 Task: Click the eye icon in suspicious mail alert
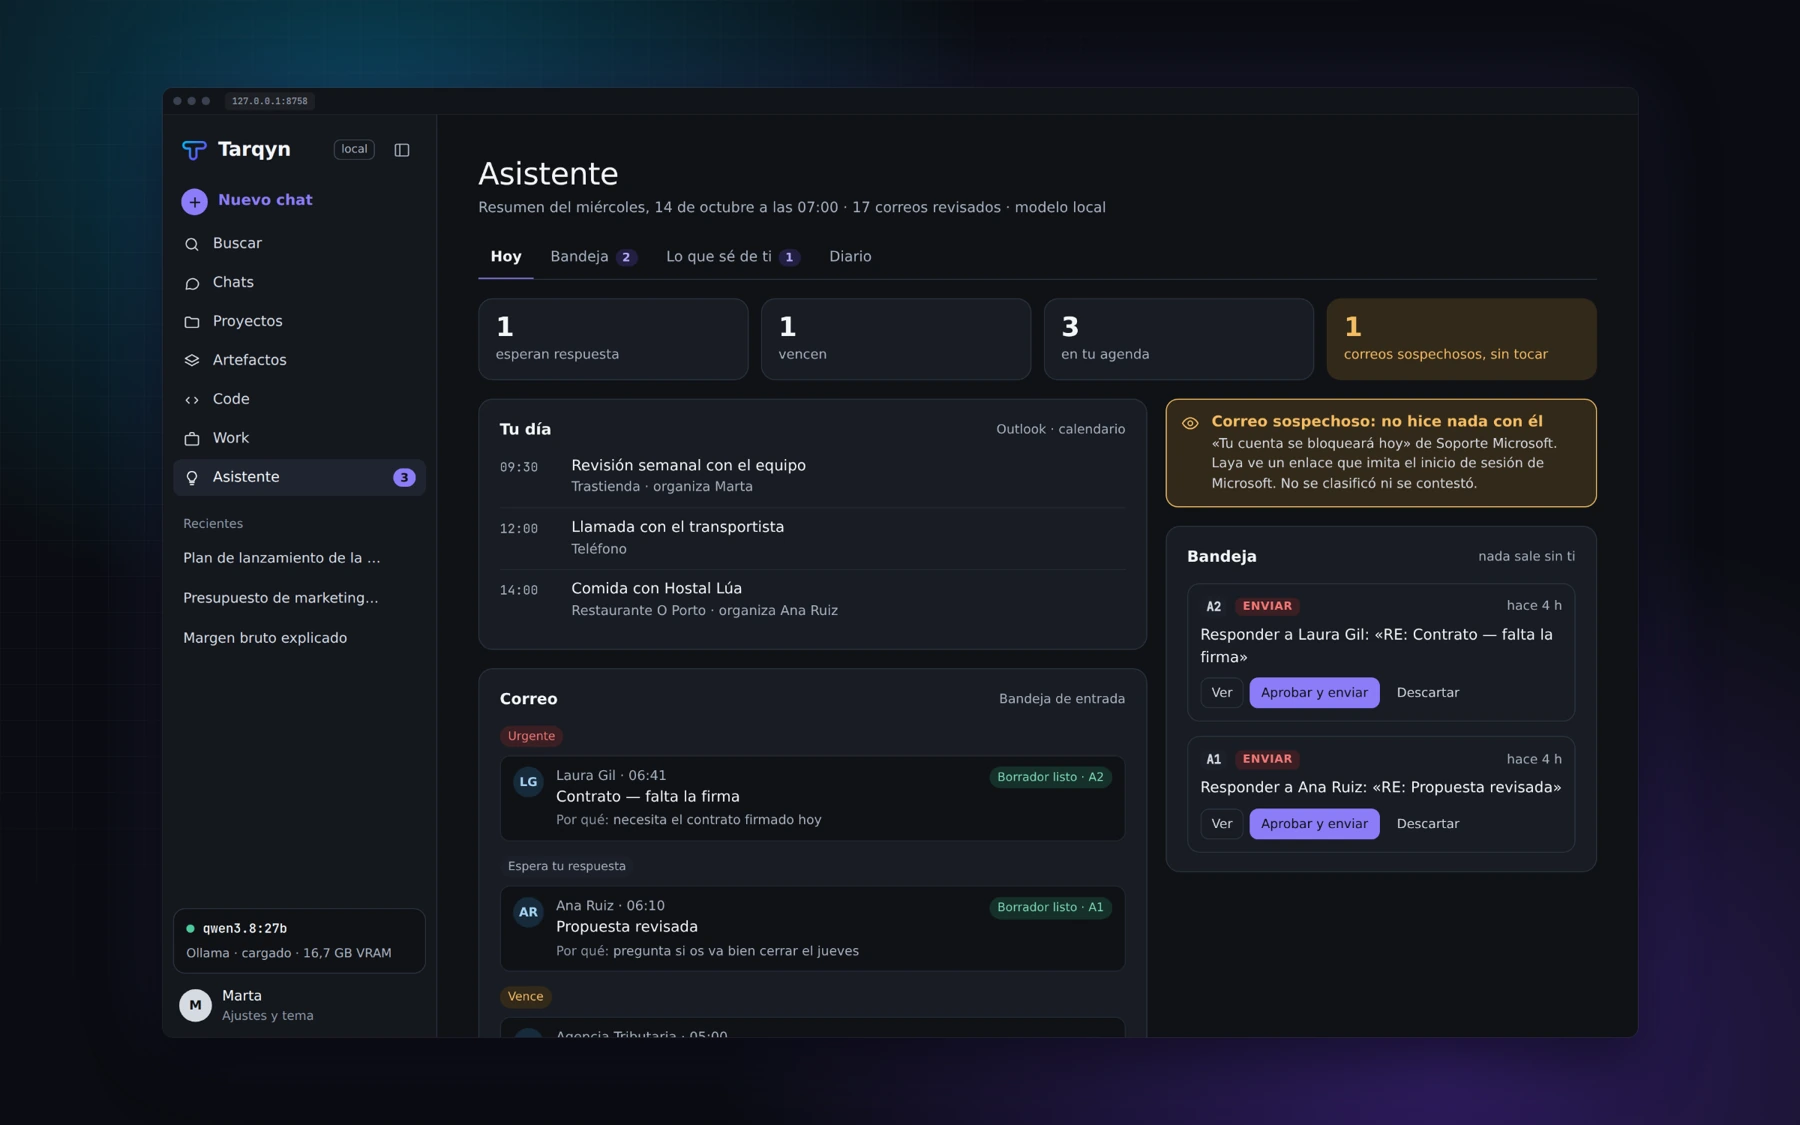click(x=1190, y=423)
